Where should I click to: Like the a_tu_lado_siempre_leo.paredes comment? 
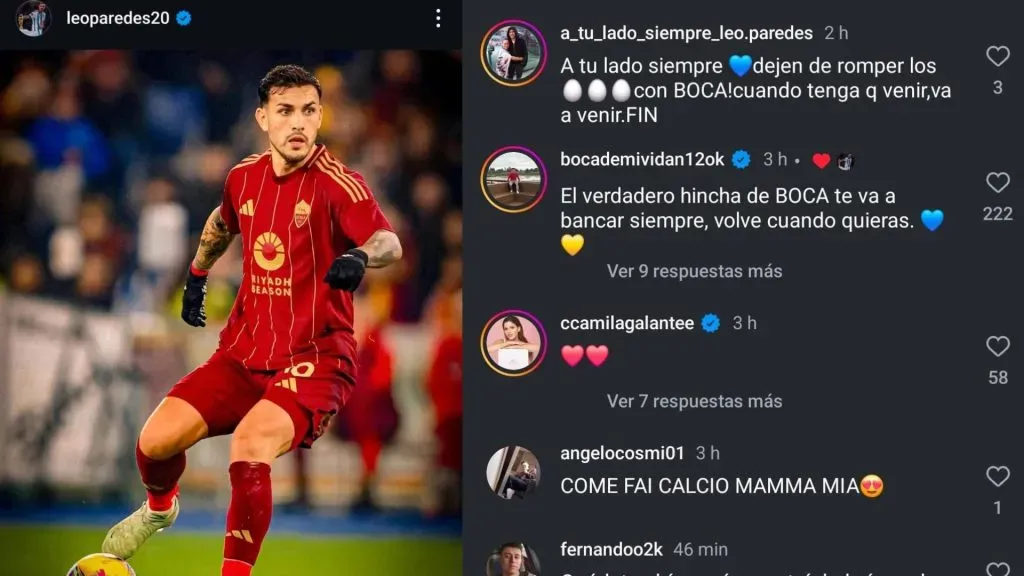tap(998, 56)
